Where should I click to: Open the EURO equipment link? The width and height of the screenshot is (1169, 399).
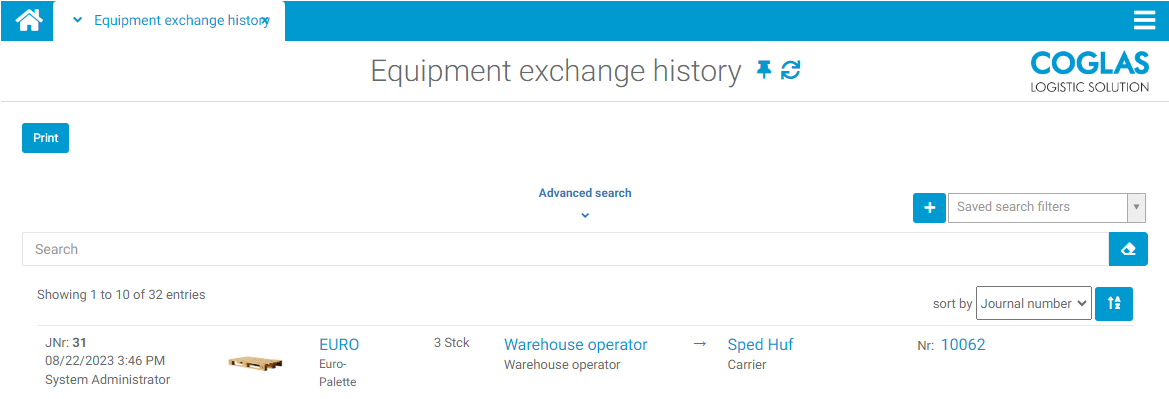[339, 345]
